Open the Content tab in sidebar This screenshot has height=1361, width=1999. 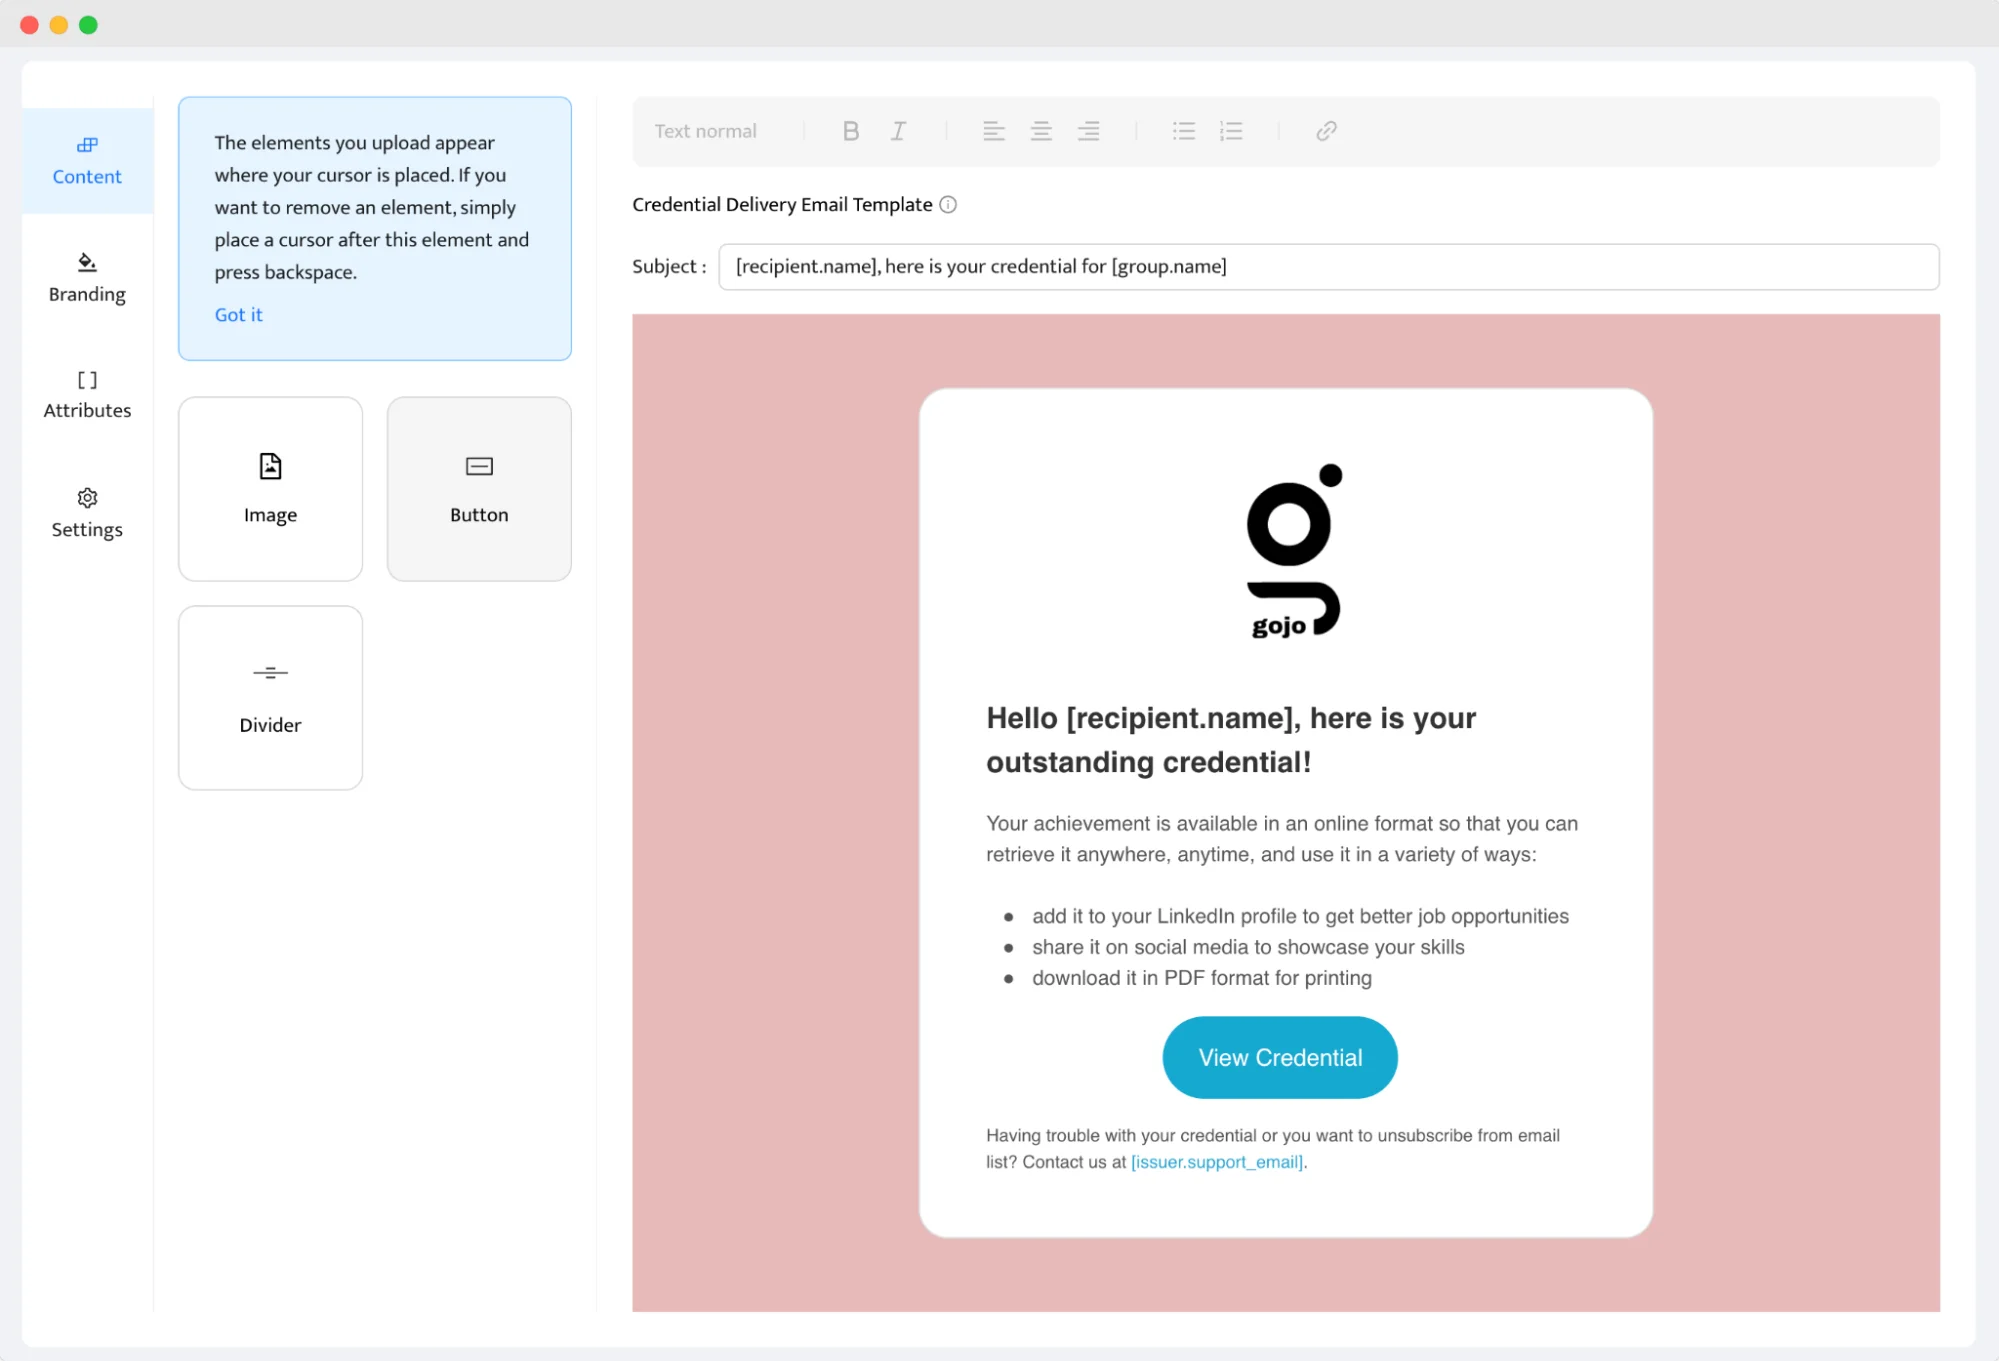[87, 161]
